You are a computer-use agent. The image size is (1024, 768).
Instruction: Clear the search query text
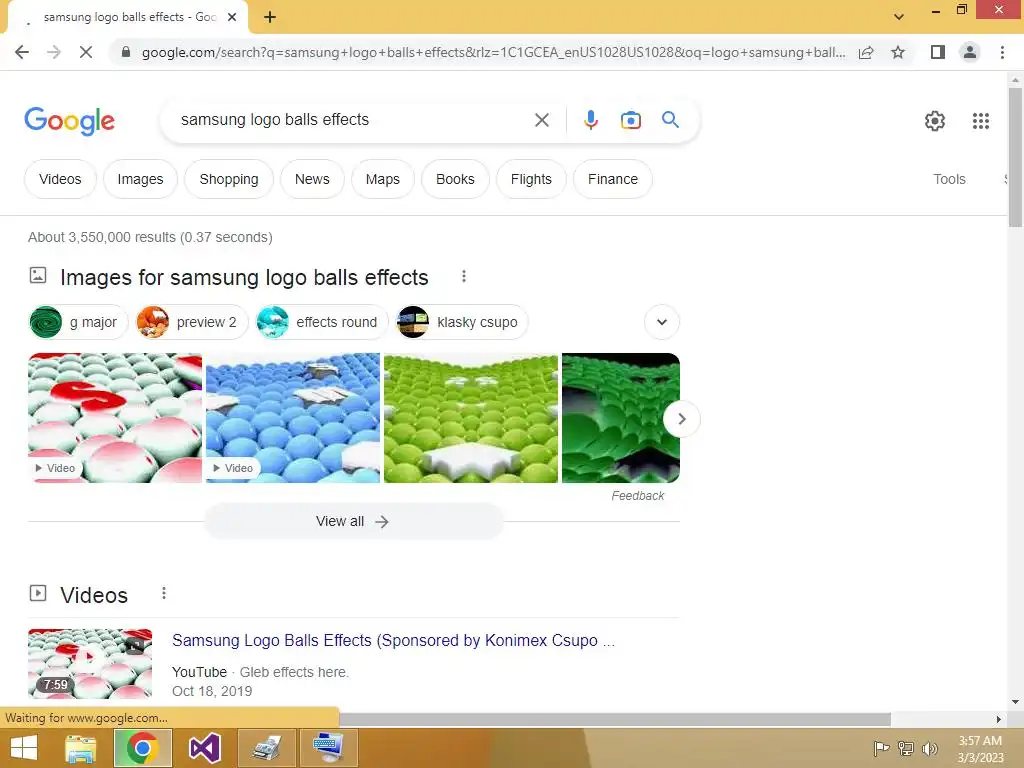coord(541,120)
